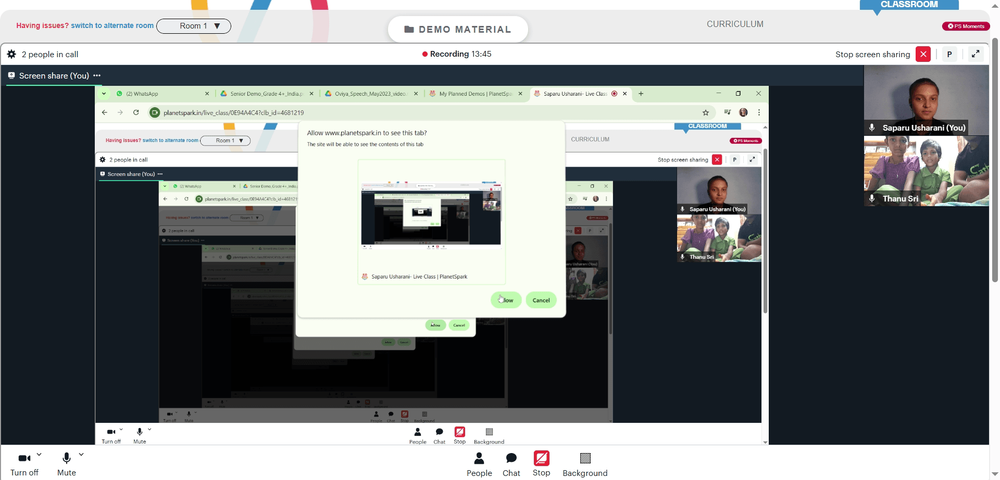The image size is (1000, 480).
Task: Open the call settings gear beside "2 people in call"
Action: pyautogui.click(x=11, y=54)
